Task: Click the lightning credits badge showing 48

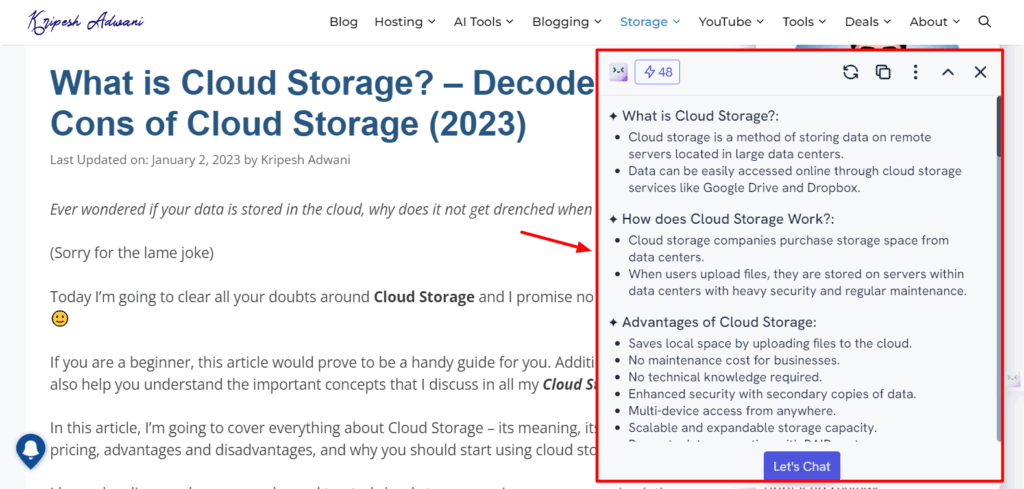Action: [x=658, y=72]
